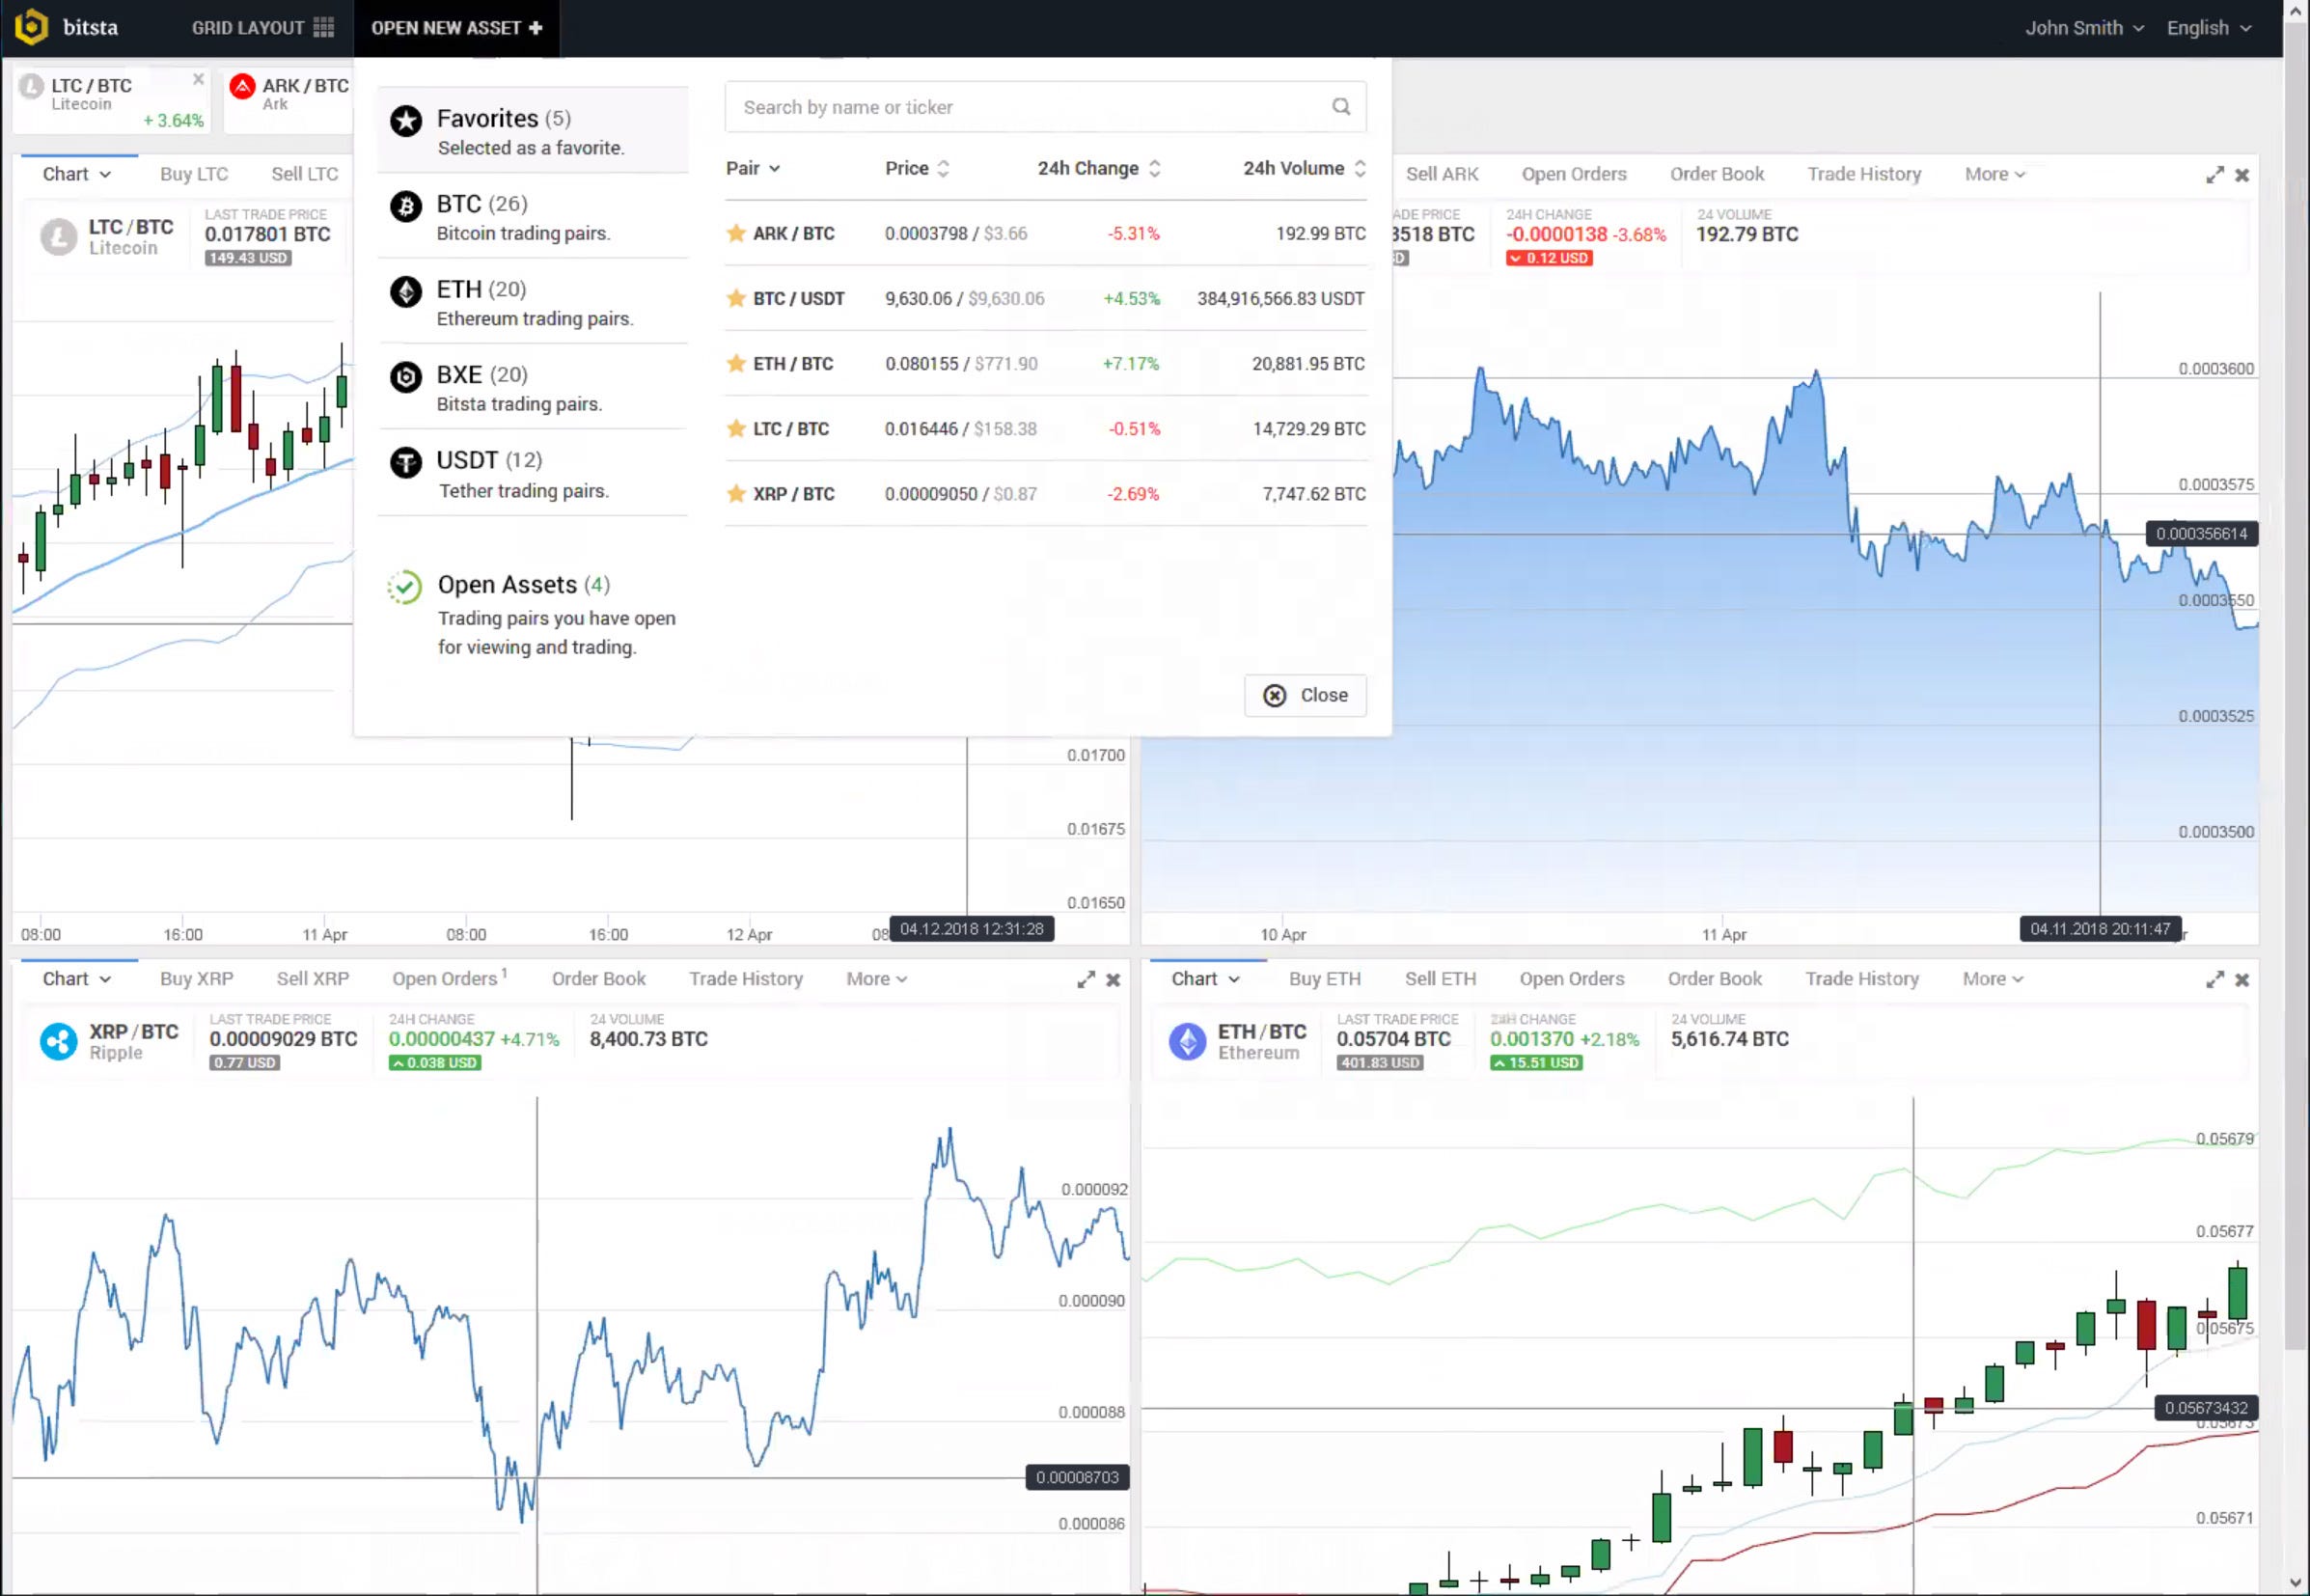Screen dimensions: 2310x1596
Task: Click the red ARK logo icon
Action: pos(242,86)
